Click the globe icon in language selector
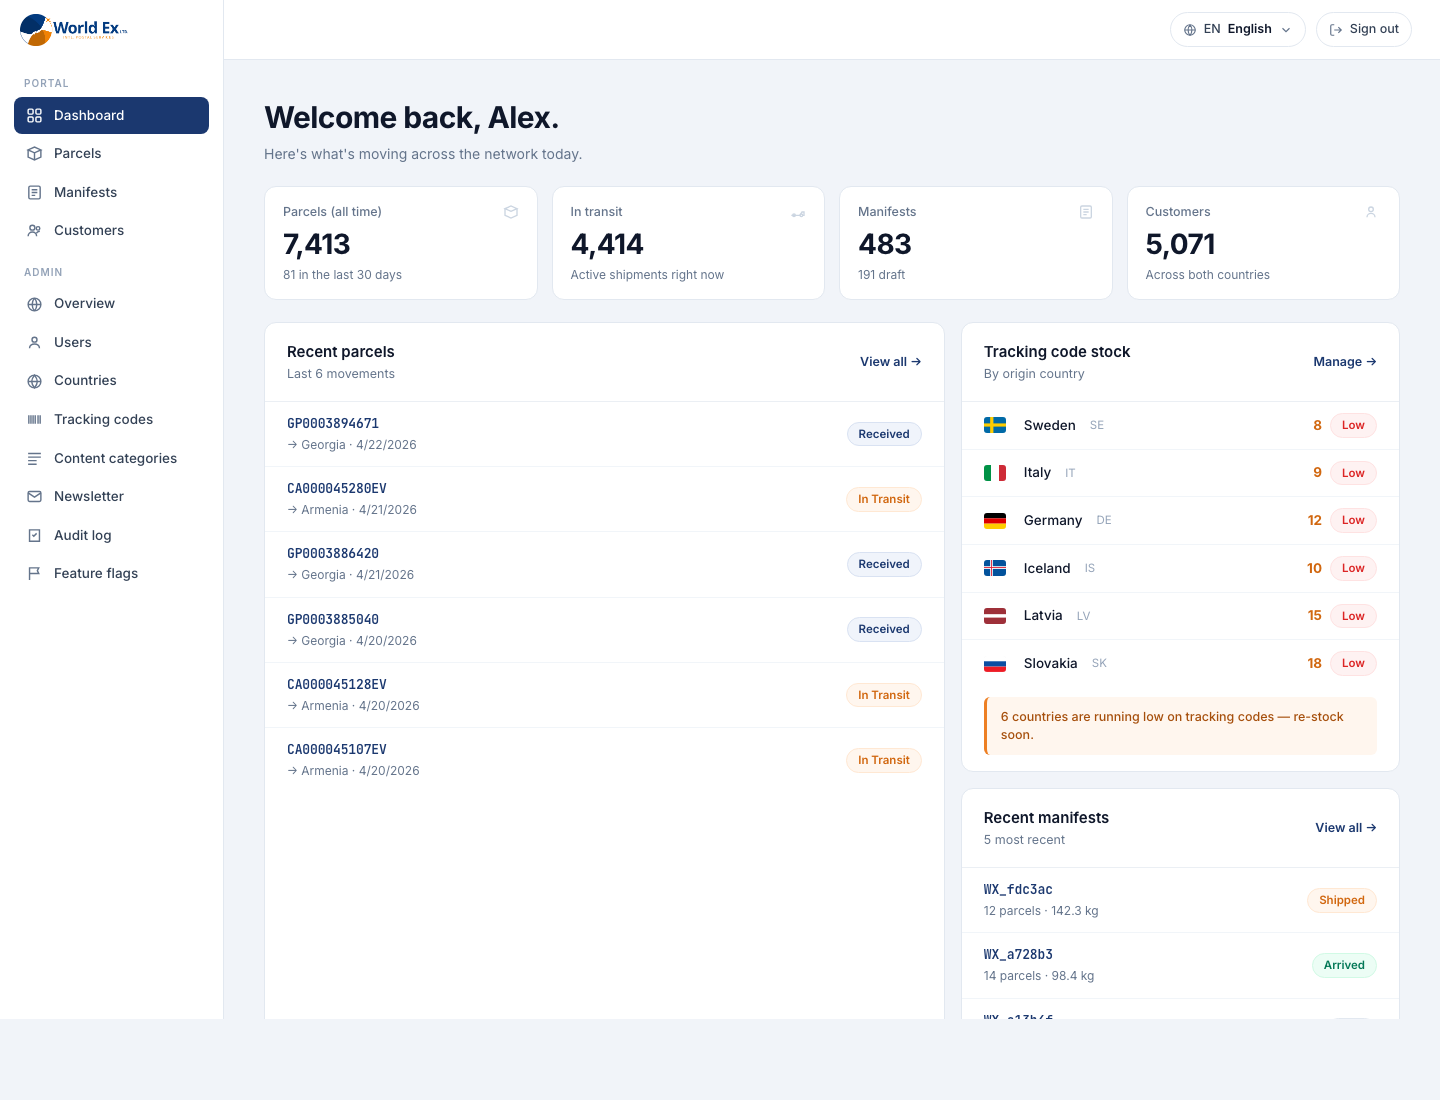 [1190, 30]
